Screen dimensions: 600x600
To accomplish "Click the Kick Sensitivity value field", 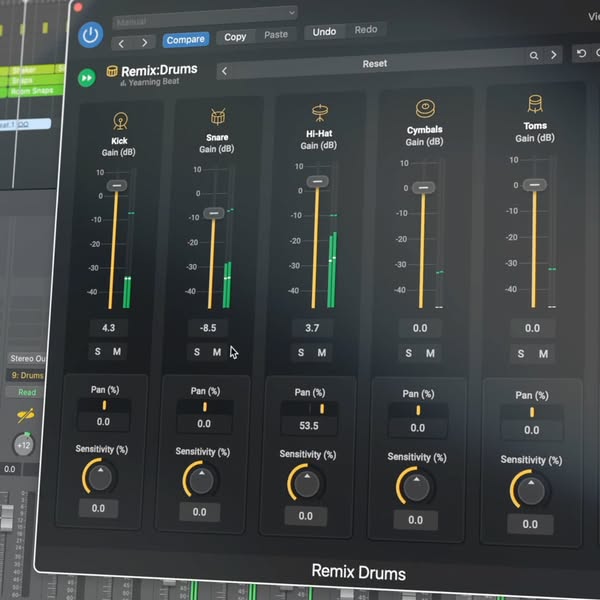I will [x=98, y=508].
